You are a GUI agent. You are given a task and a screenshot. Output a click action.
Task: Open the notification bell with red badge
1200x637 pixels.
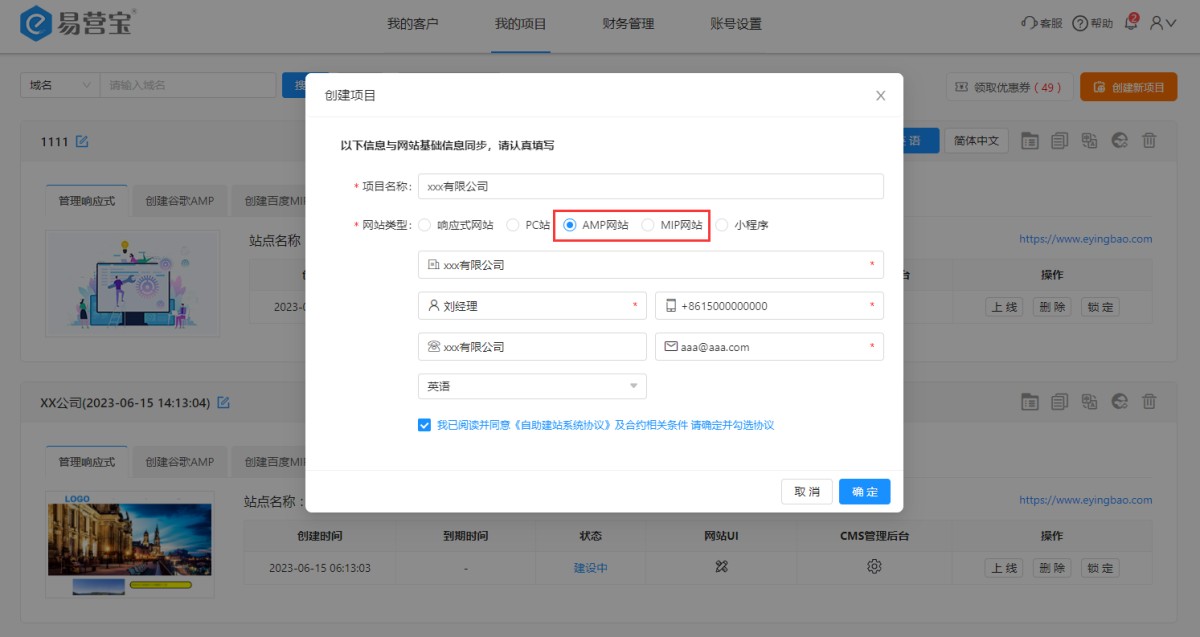(1132, 23)
